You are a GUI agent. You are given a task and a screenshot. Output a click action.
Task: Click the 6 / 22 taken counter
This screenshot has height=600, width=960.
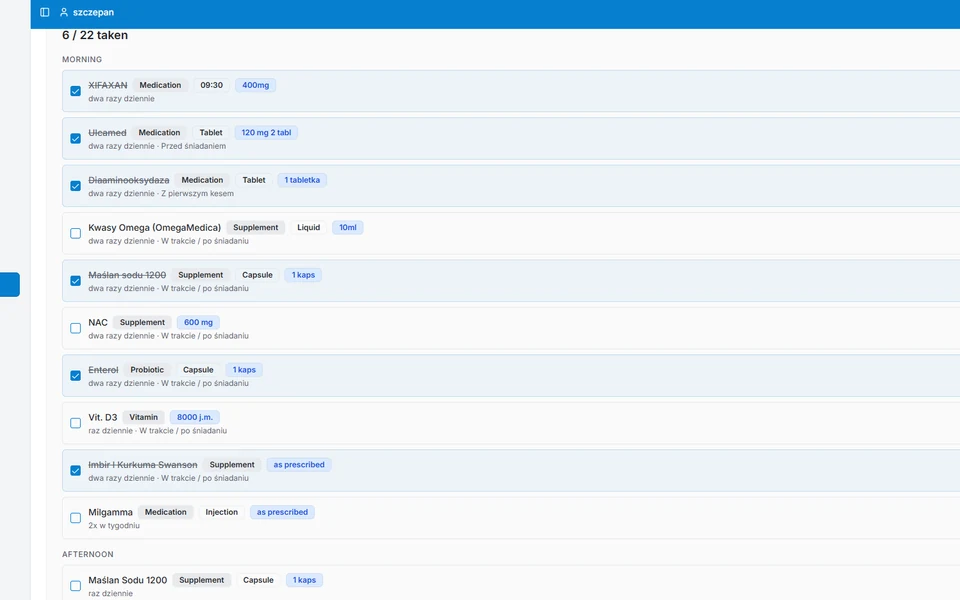tap(95, 35)
